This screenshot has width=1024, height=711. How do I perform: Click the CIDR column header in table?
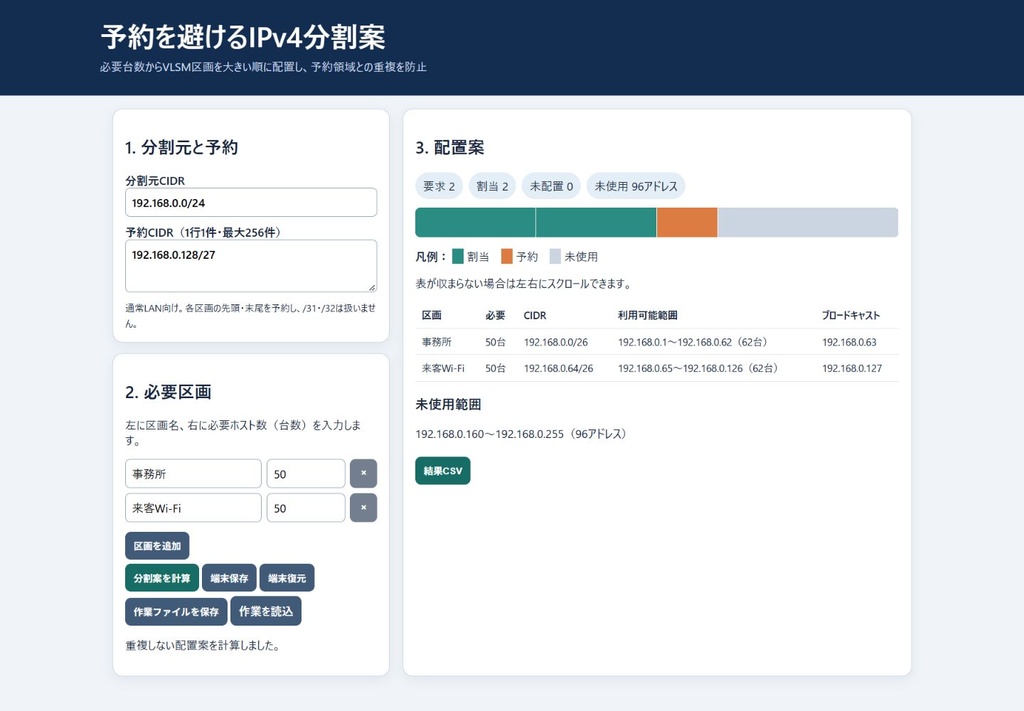(535, 315)
